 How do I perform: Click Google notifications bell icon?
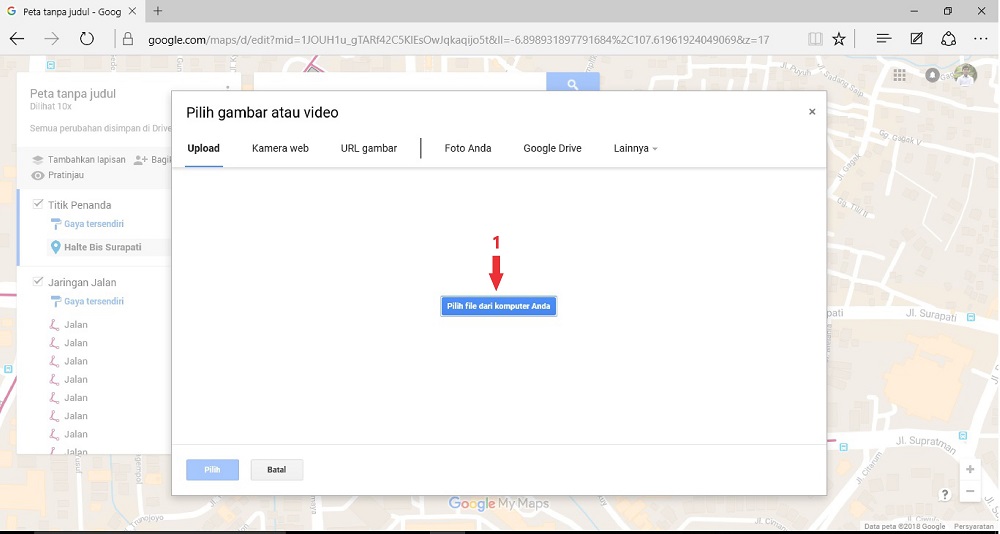(932, 75)
